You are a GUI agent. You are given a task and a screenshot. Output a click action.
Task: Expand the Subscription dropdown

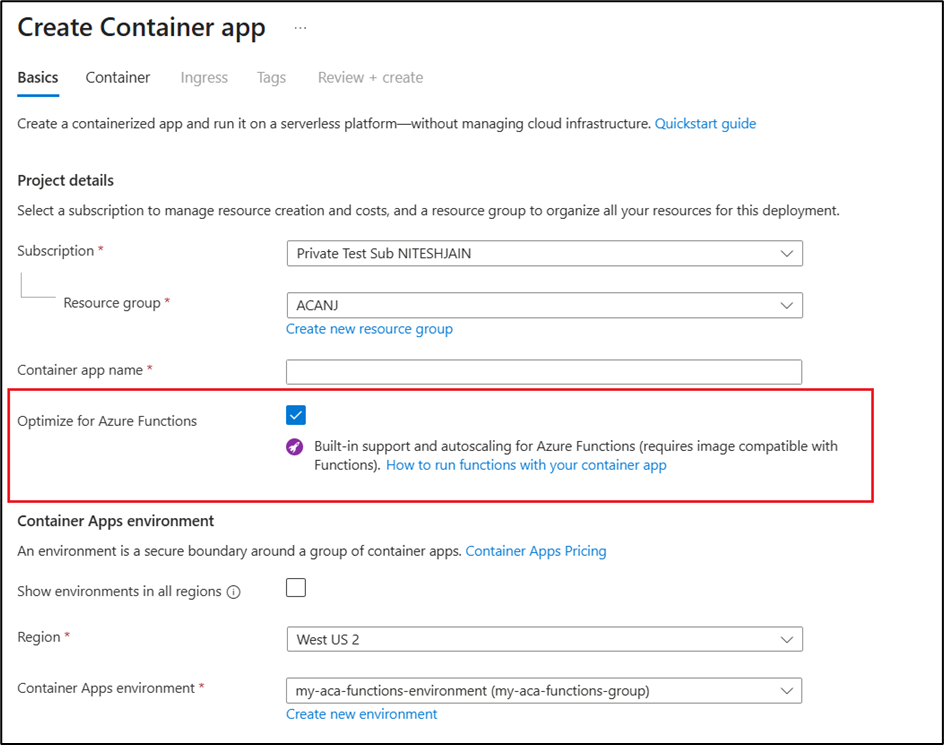[x=544, y=254]
